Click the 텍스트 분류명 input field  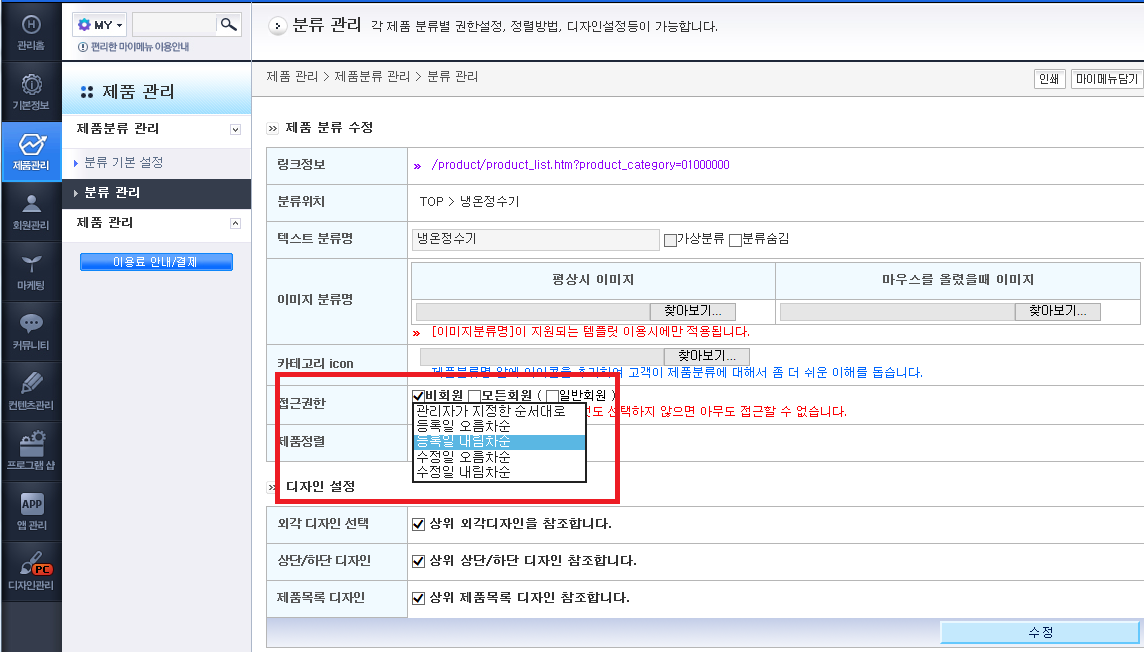tap(536, 239)
